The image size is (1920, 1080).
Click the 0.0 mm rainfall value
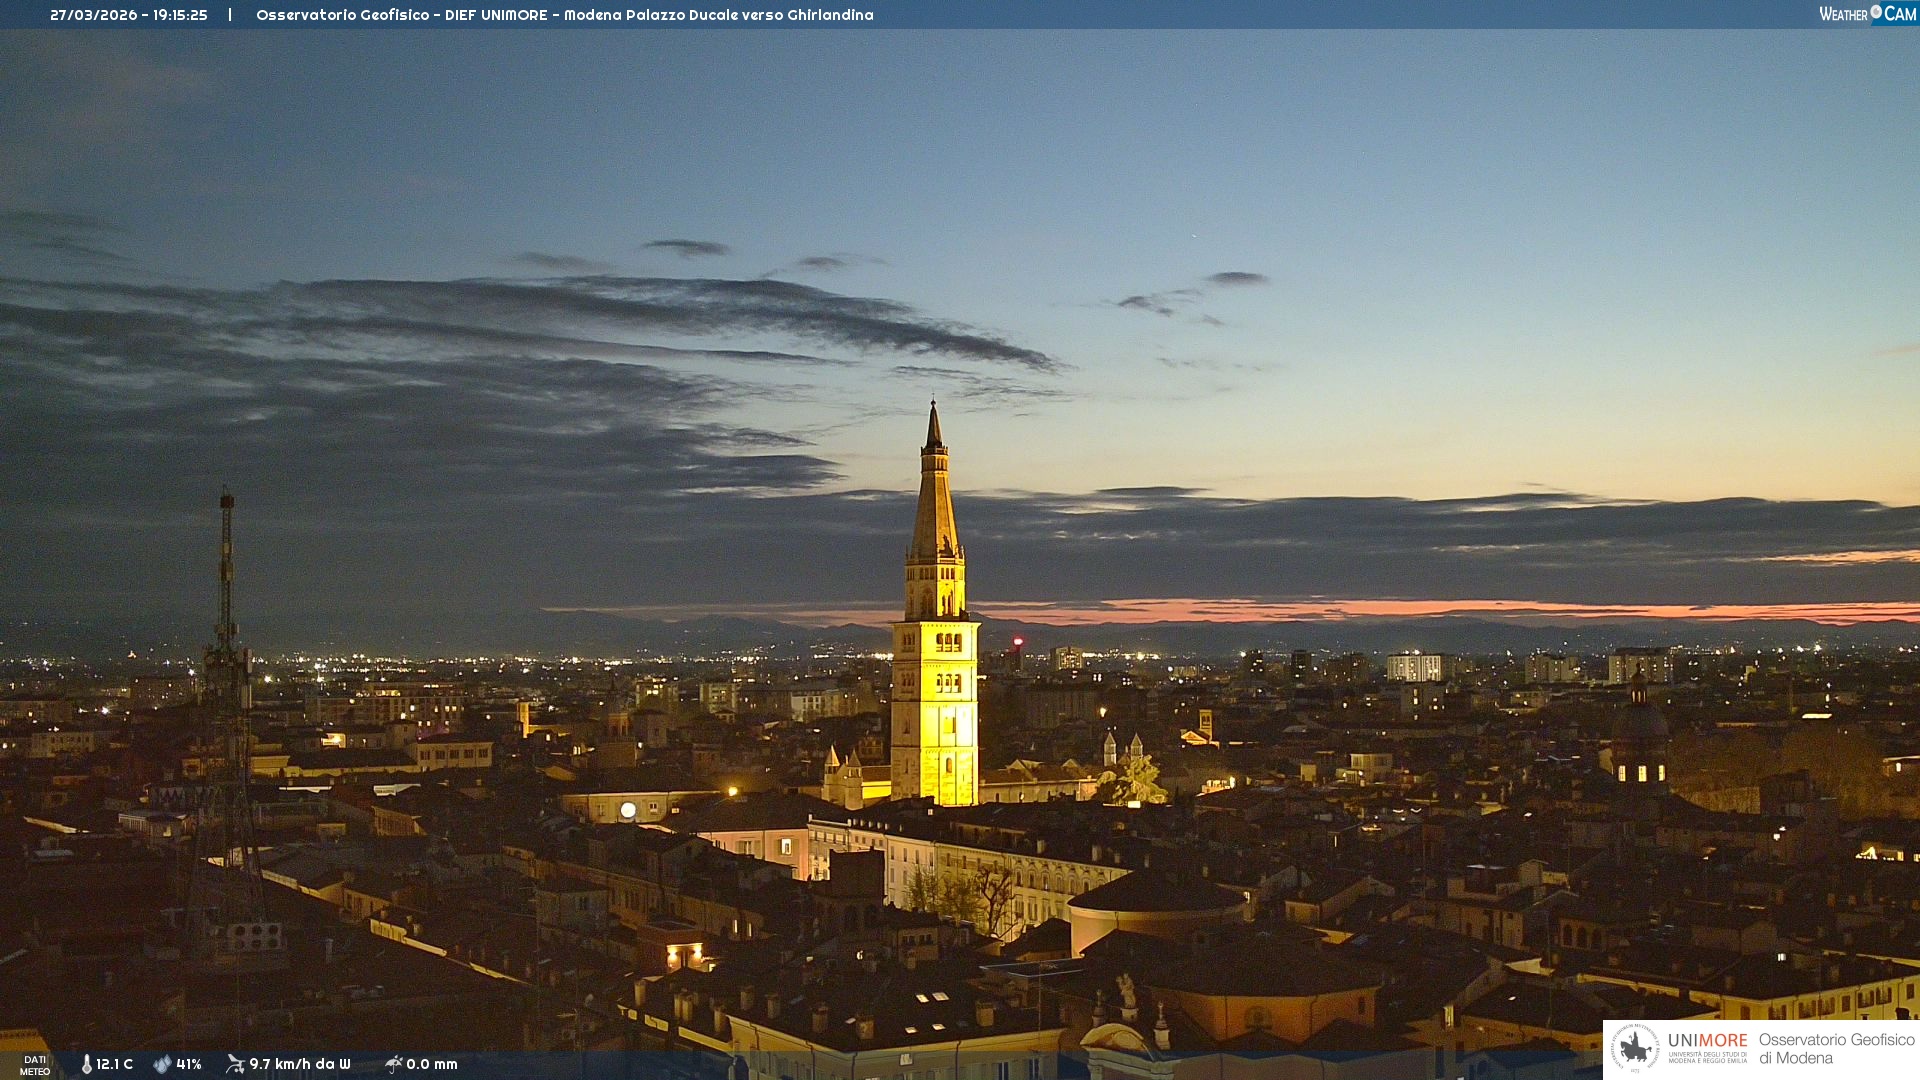(x=432, y=1064)
